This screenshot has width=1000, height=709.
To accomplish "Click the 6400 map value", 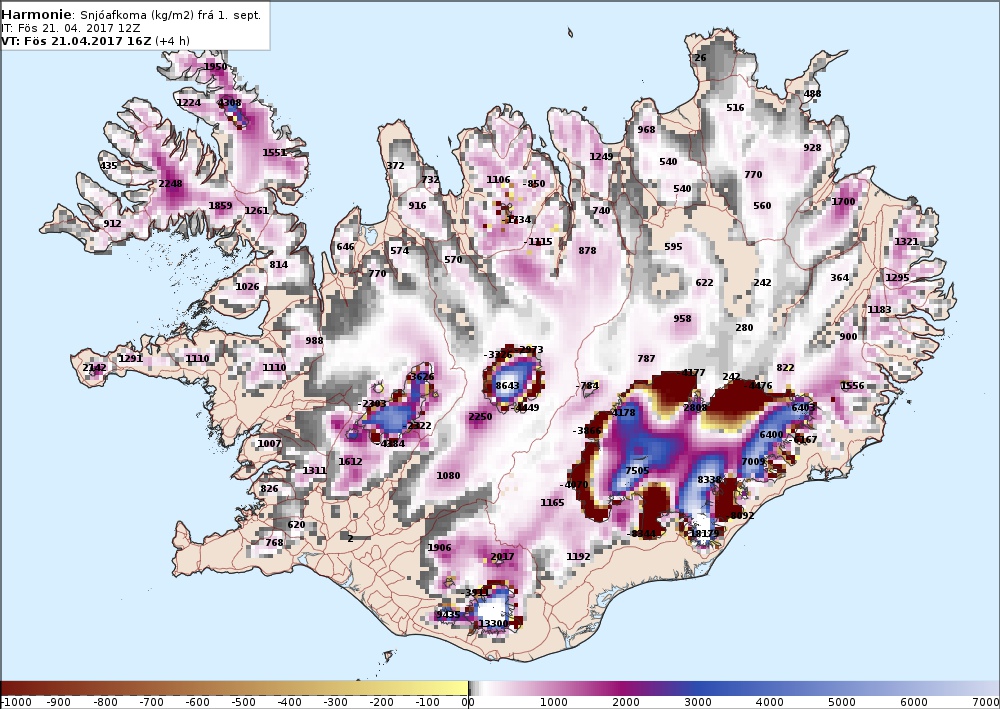I will (x=771, y=435).
